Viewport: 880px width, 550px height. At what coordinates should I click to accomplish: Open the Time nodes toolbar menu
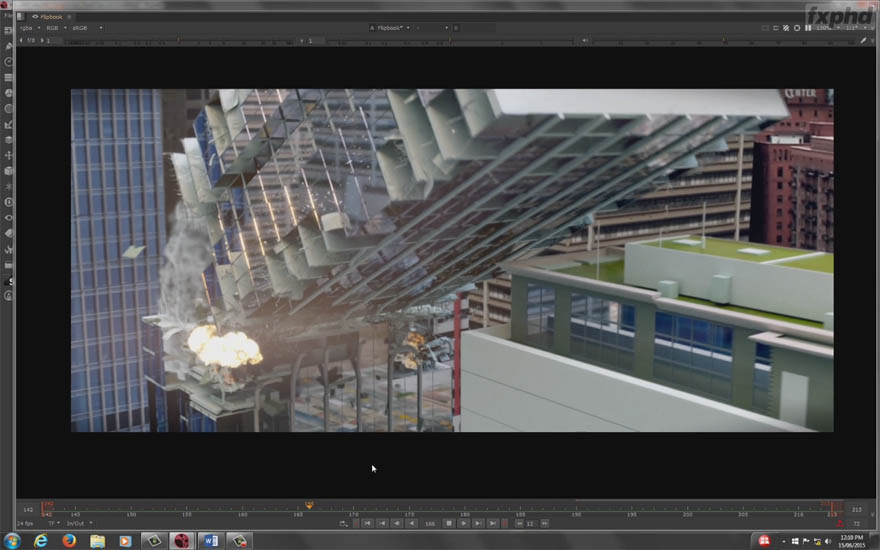click(x=8, y=62)
